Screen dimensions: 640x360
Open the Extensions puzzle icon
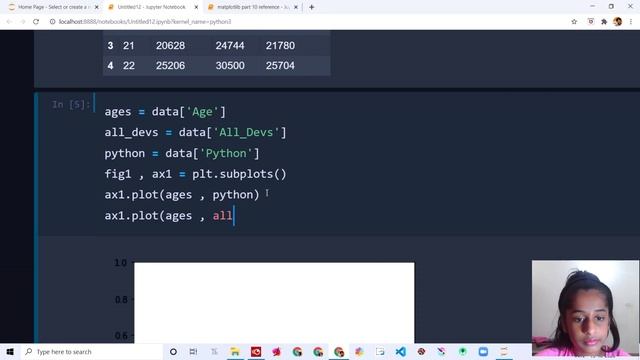604,22
